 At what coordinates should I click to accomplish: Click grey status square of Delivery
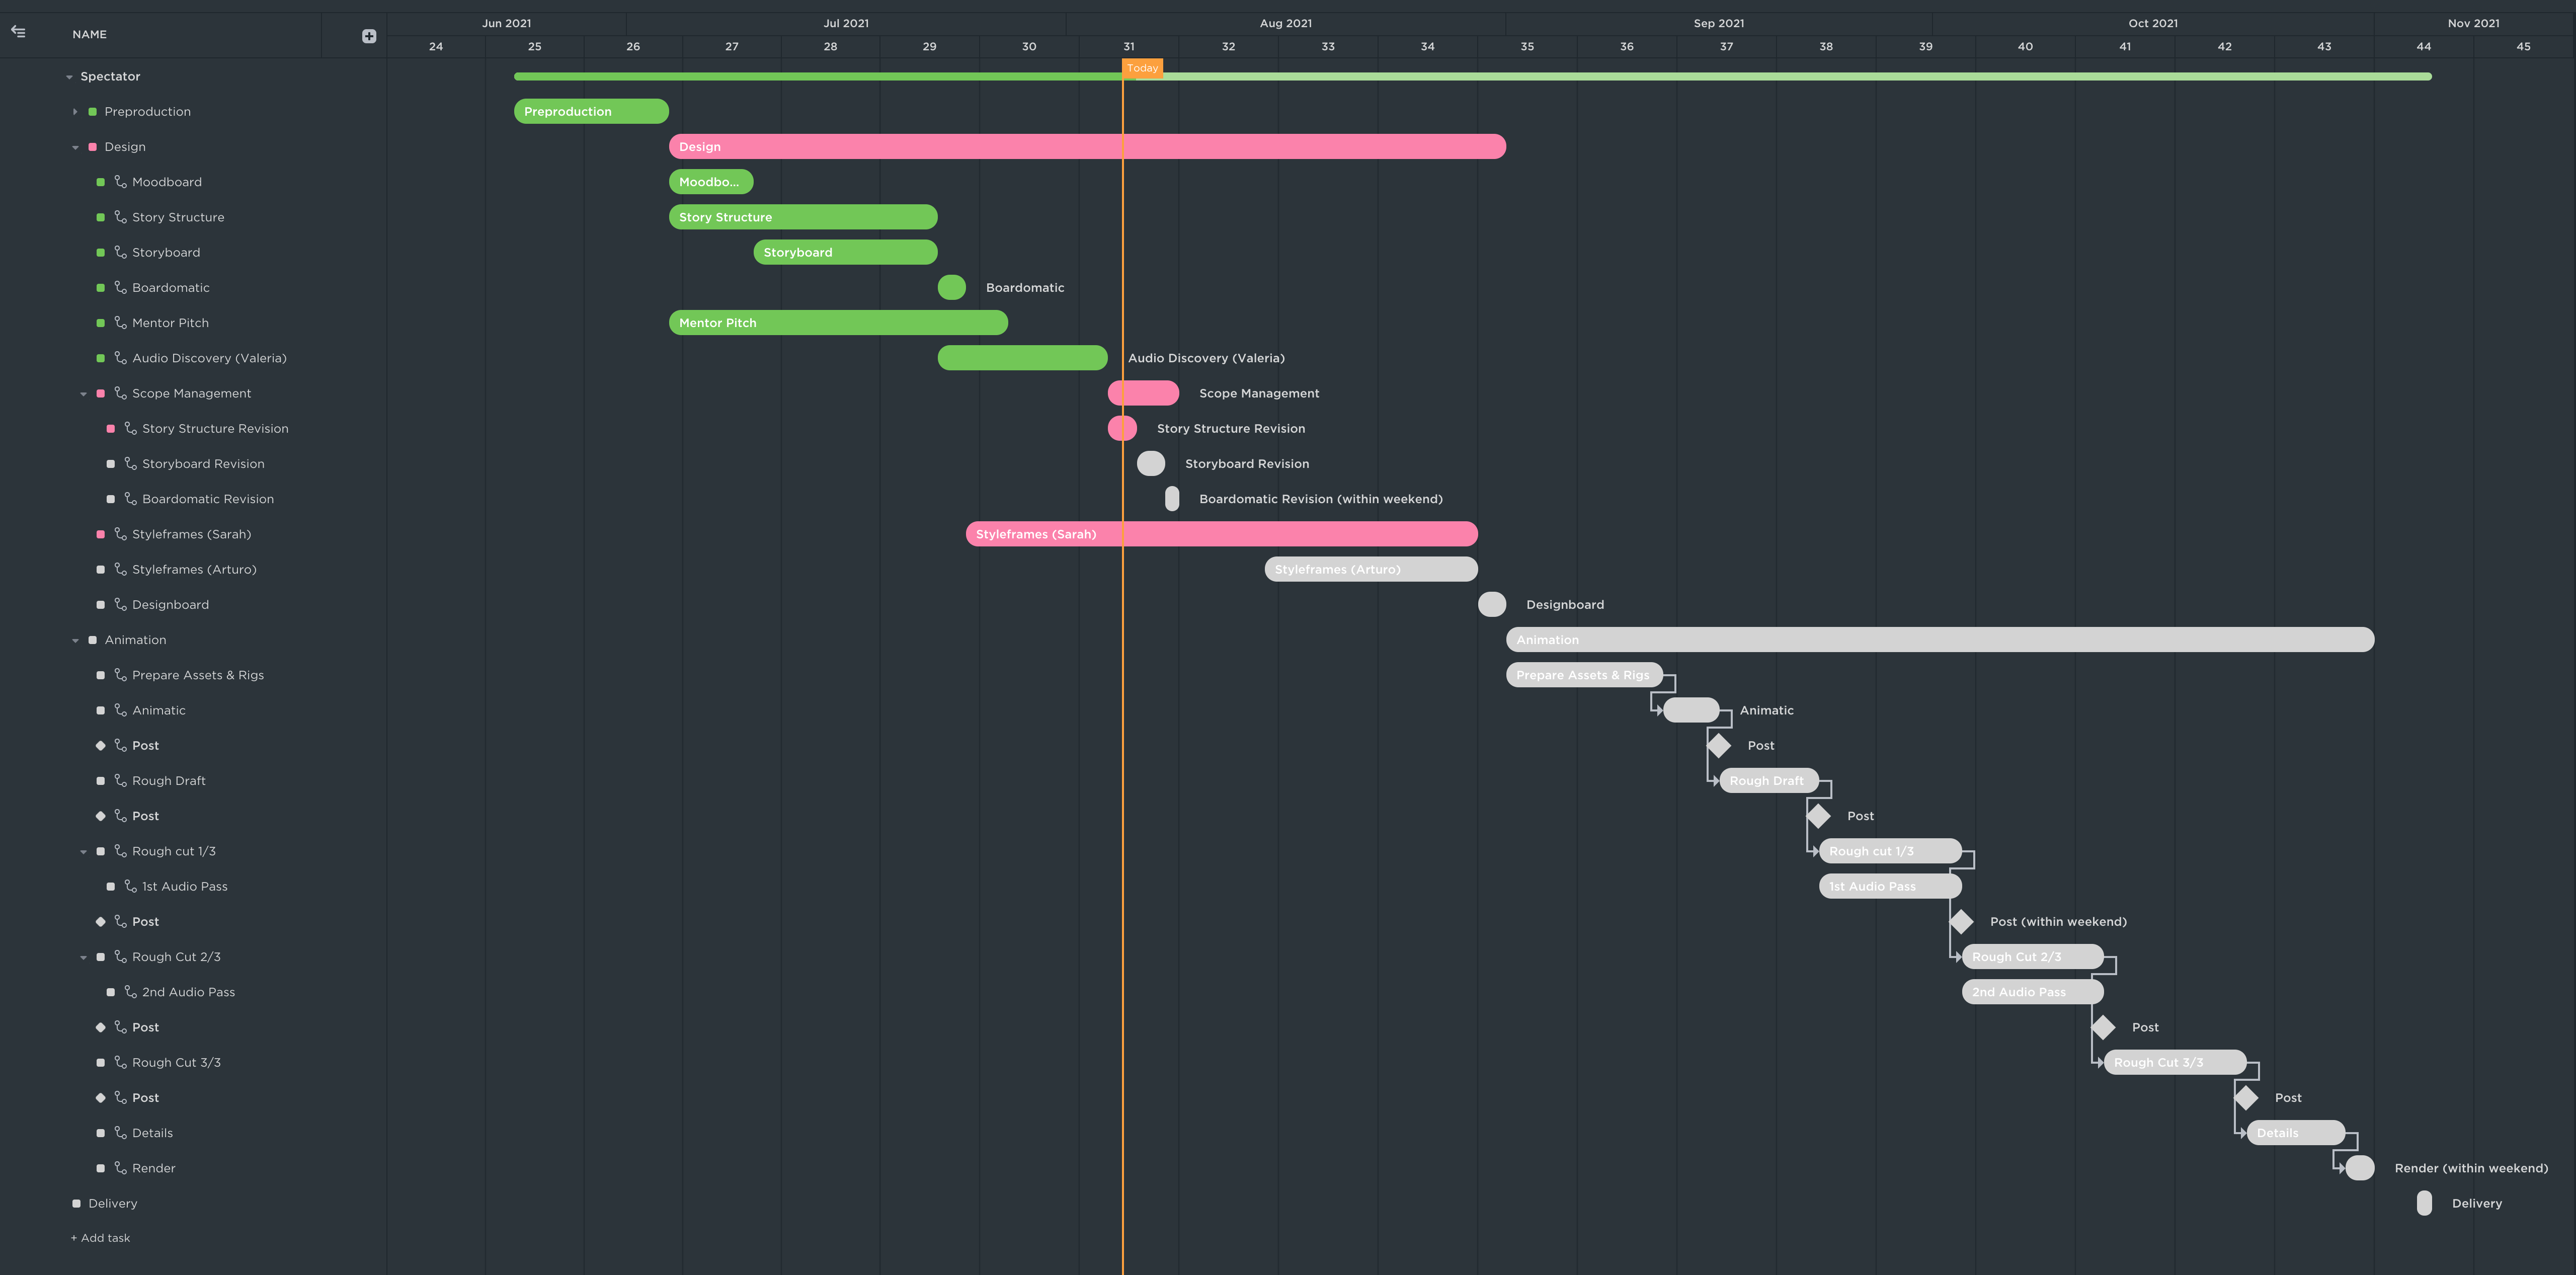click(76, 1203)
